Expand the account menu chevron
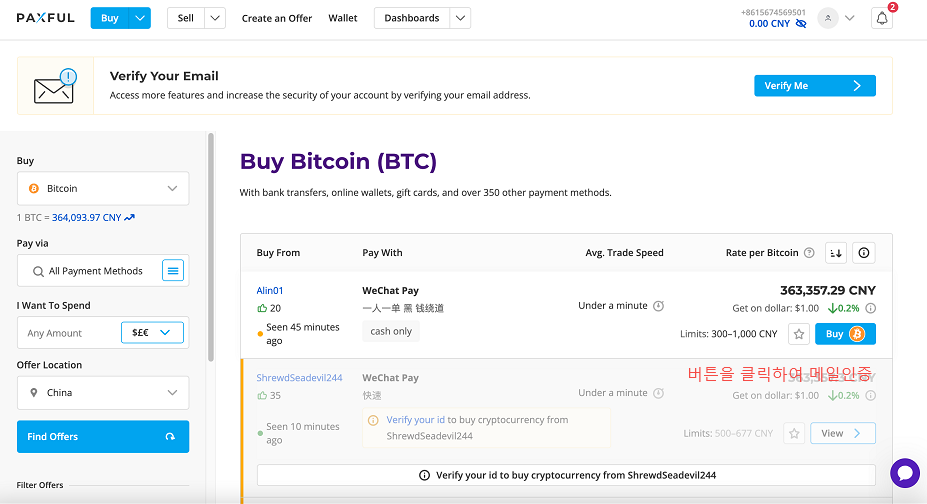 [850, 18]
